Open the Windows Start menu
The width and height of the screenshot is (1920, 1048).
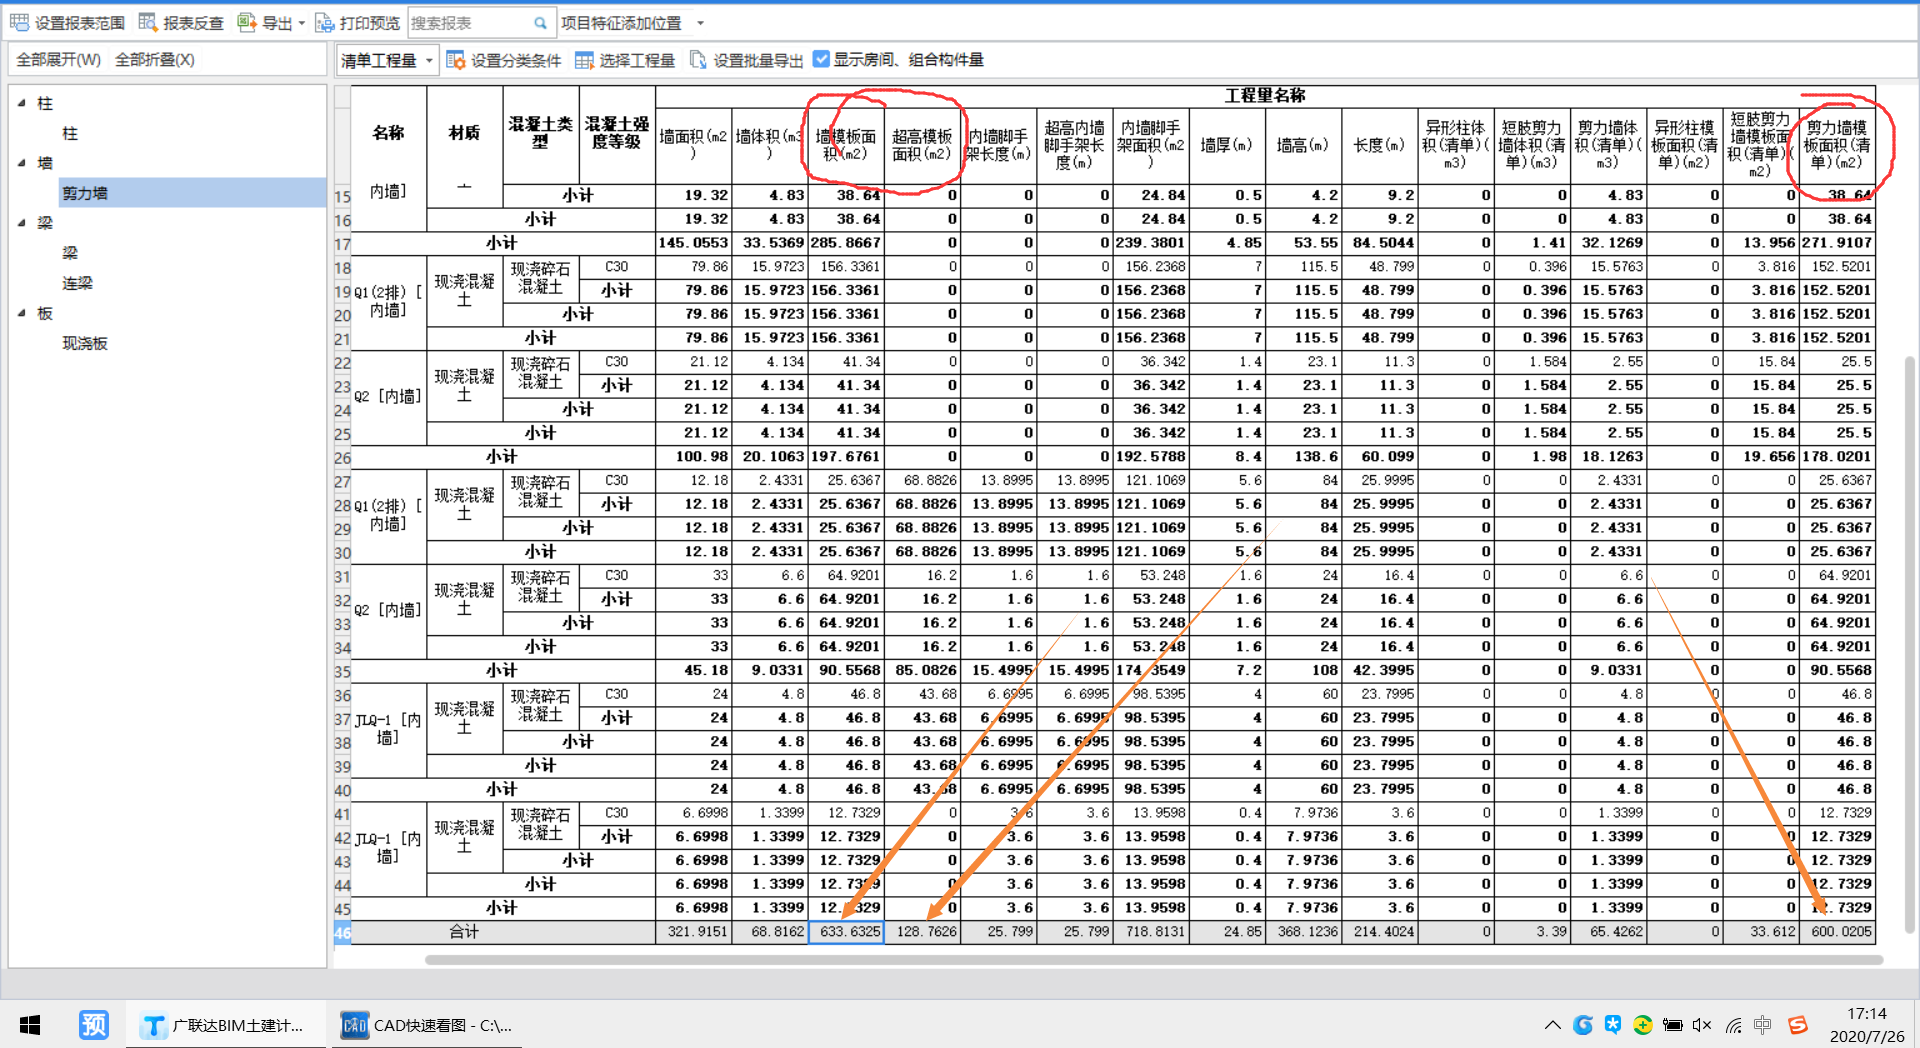pos(30,1025)
